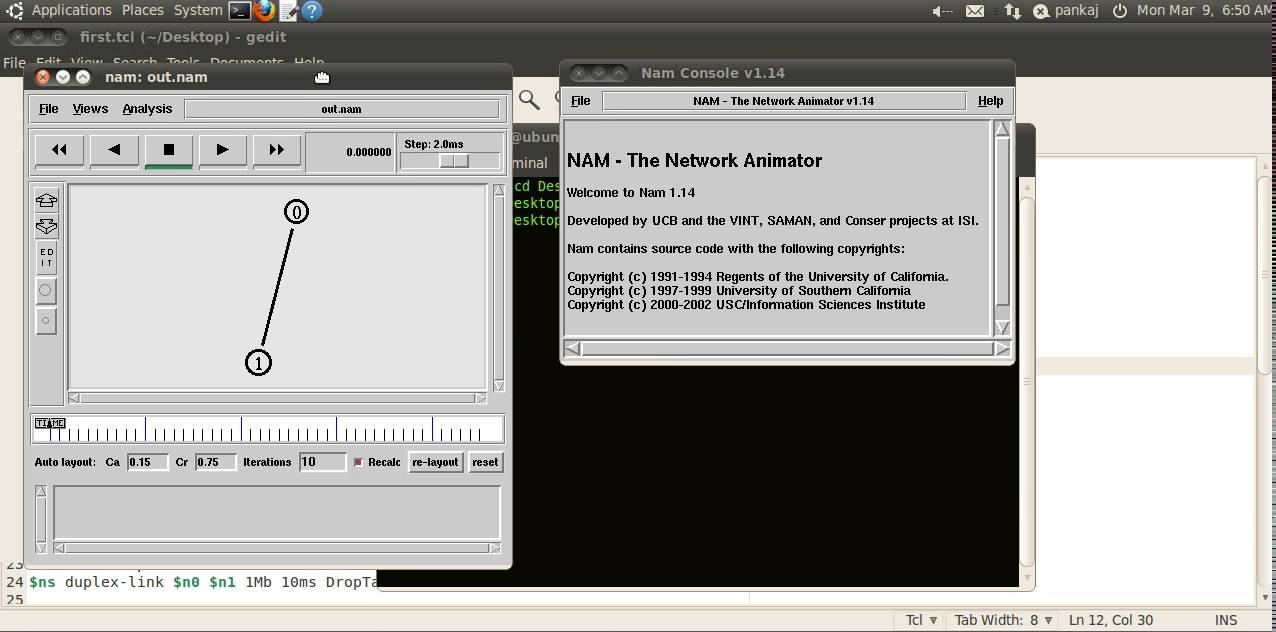The width and height of the screenshot is (1276, 632).
Task: Click Nam Console horizontal scrollbar left arrow
Action: [x=572, y=348]
